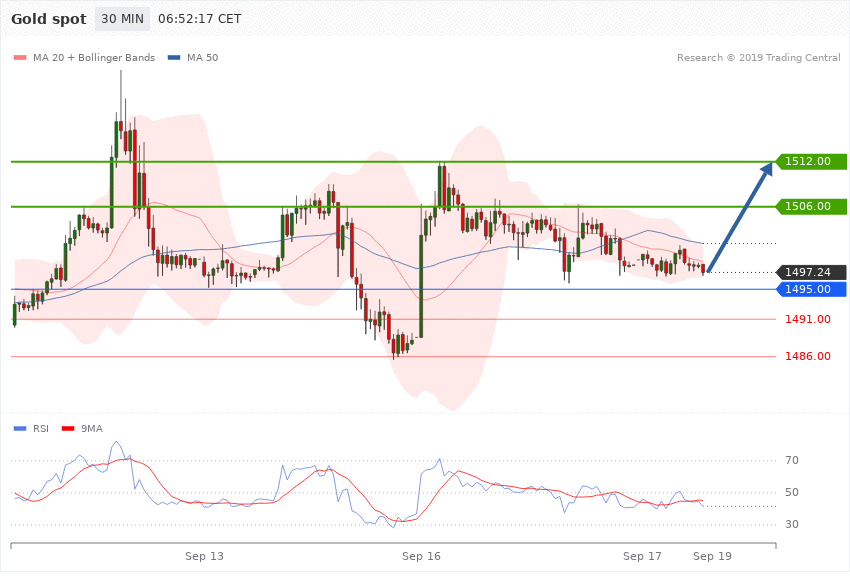Click the MA 50 legend color swatch

pos(174,57)
